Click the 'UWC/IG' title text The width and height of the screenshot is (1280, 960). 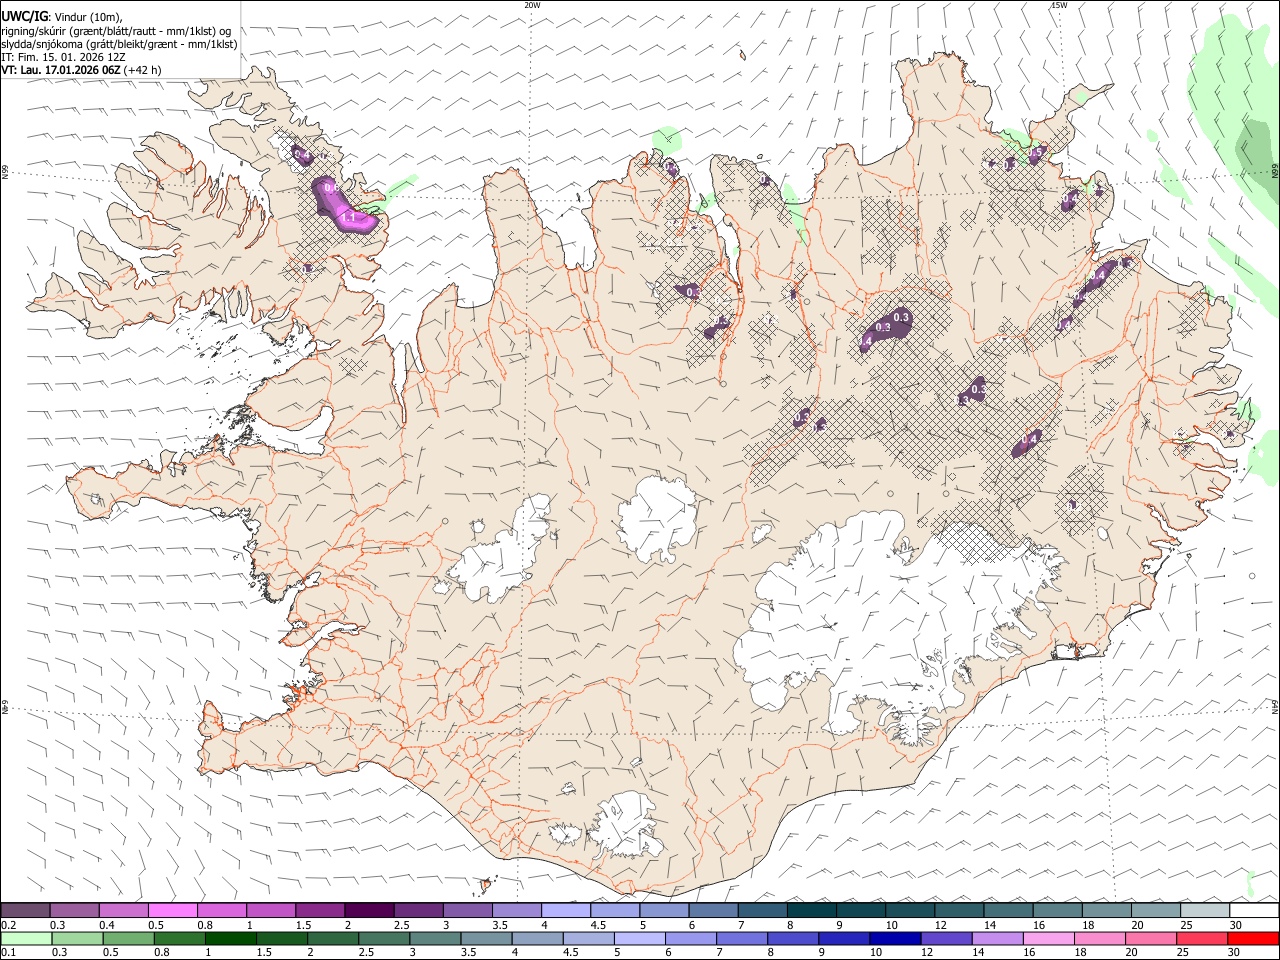click(x=24, y=16)
